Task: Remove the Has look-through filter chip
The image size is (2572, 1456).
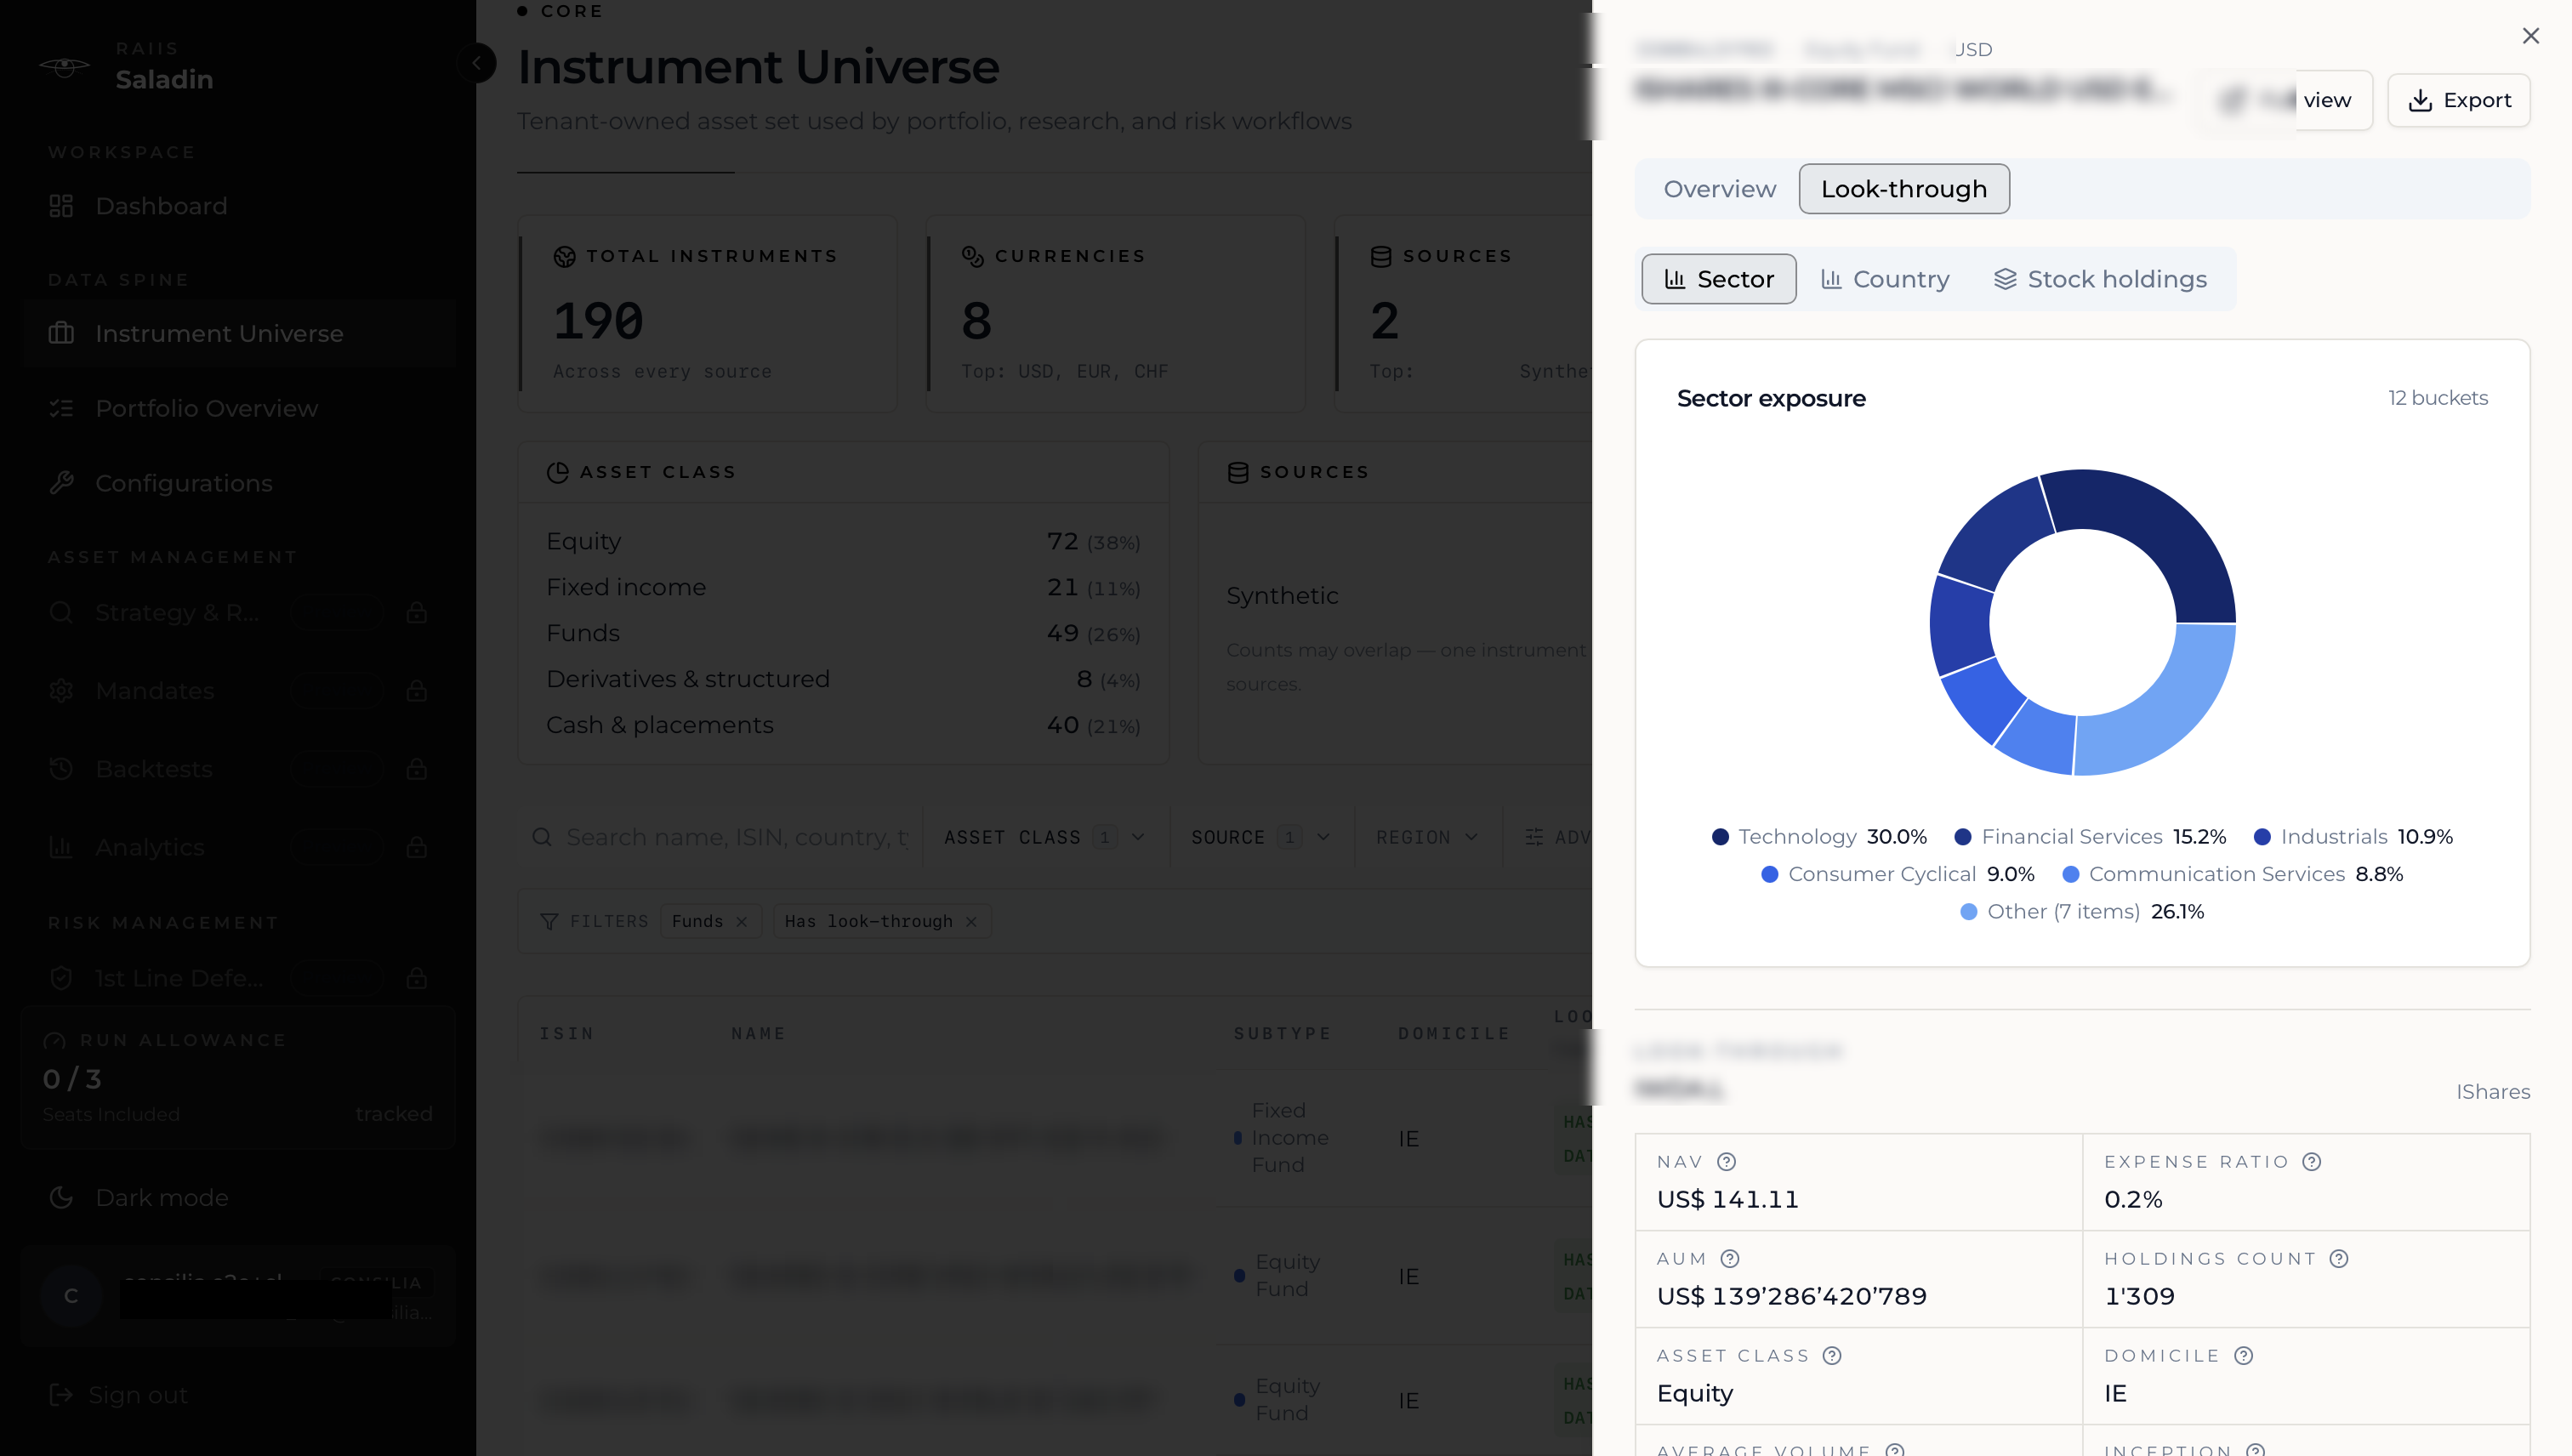Action: pyautogui.click(x=971, y=922)
